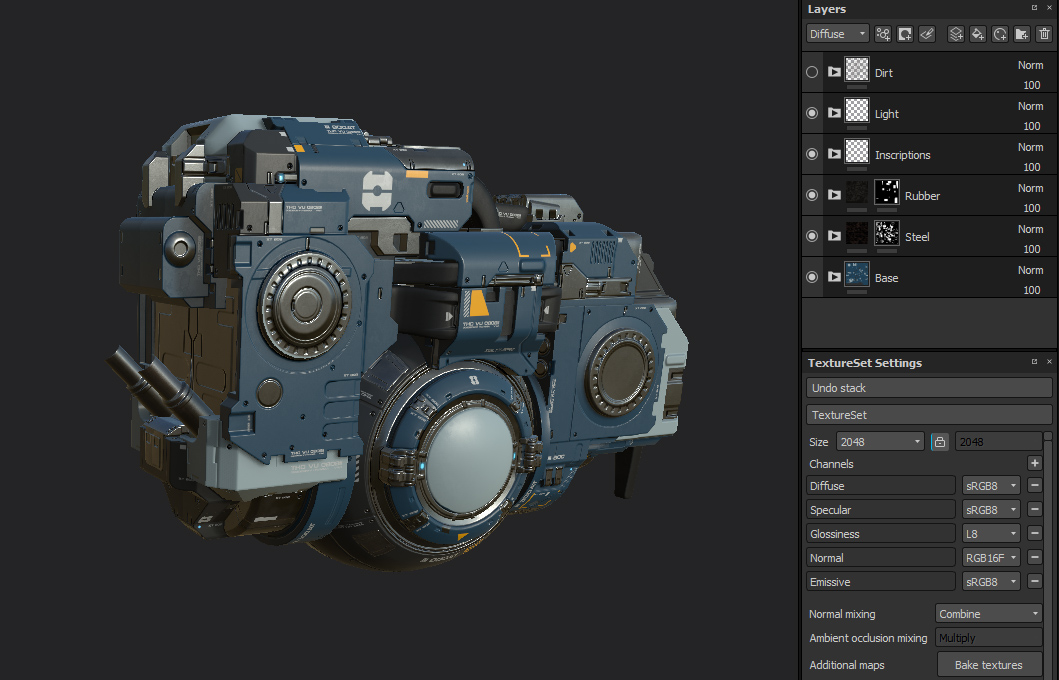The image size is (1059, 680).
Task: Toggle visibility of the Base layer
Action: [812, 278]
